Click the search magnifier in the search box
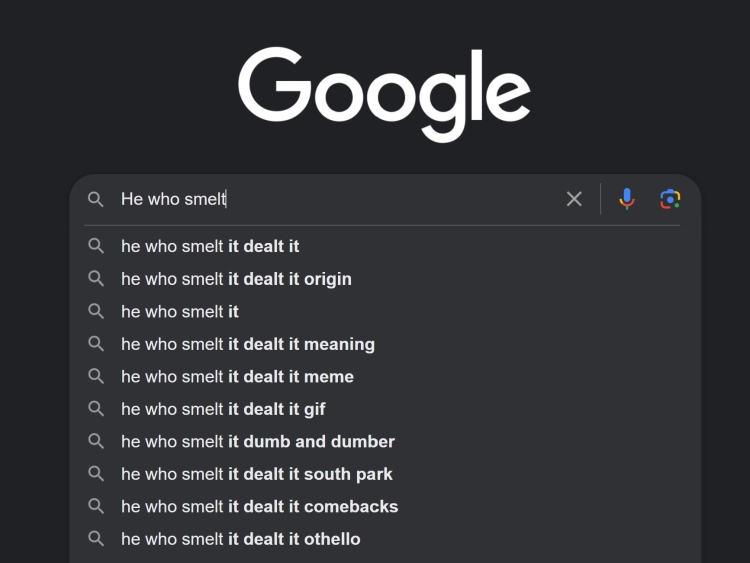This screenshot has height=563, width=750. [96, 199]
